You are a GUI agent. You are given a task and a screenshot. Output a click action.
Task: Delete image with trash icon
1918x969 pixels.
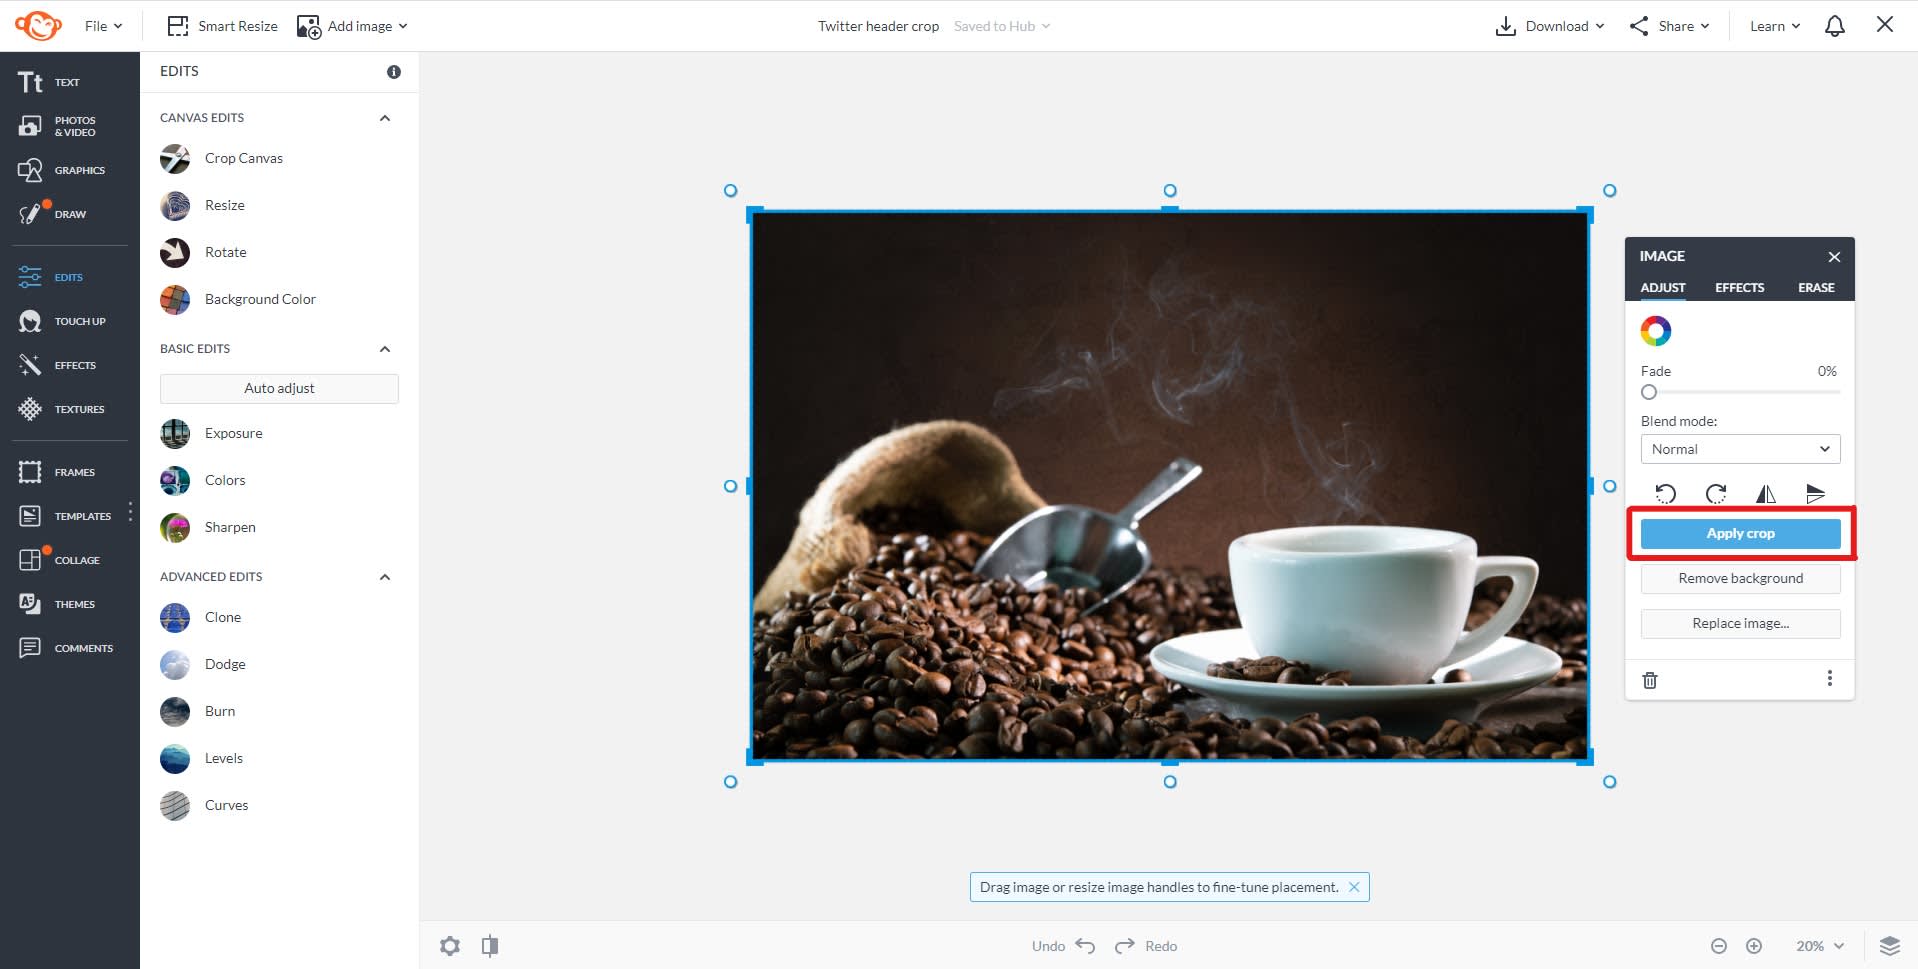coord(1650,680)
